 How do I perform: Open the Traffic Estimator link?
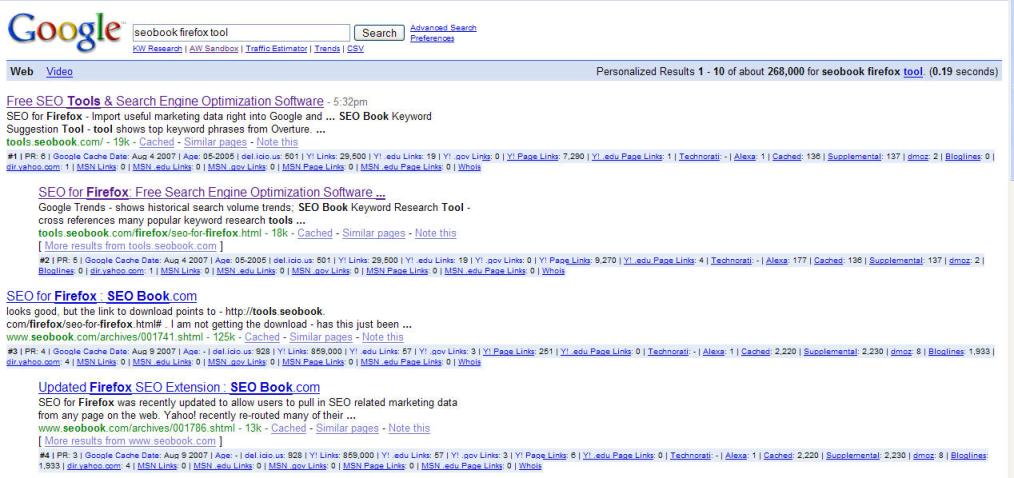tap(276, 49)
